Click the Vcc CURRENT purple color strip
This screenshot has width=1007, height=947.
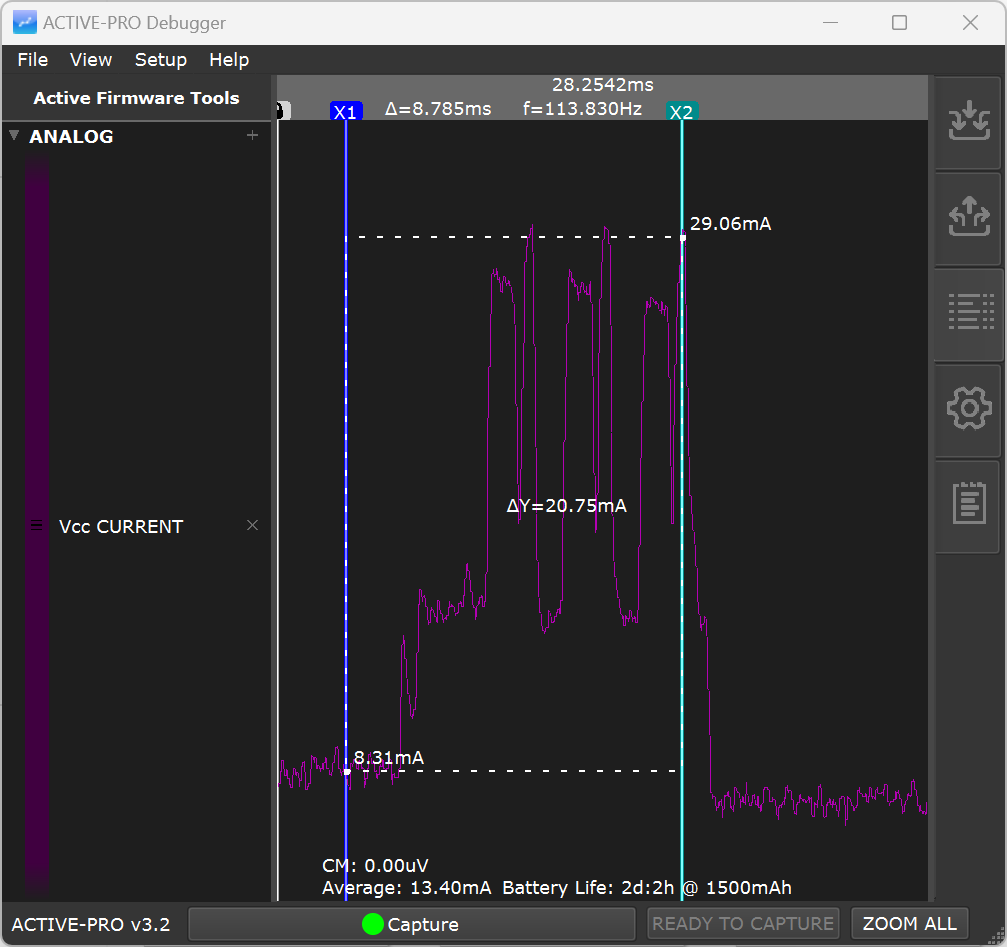(x=37, y=526)
